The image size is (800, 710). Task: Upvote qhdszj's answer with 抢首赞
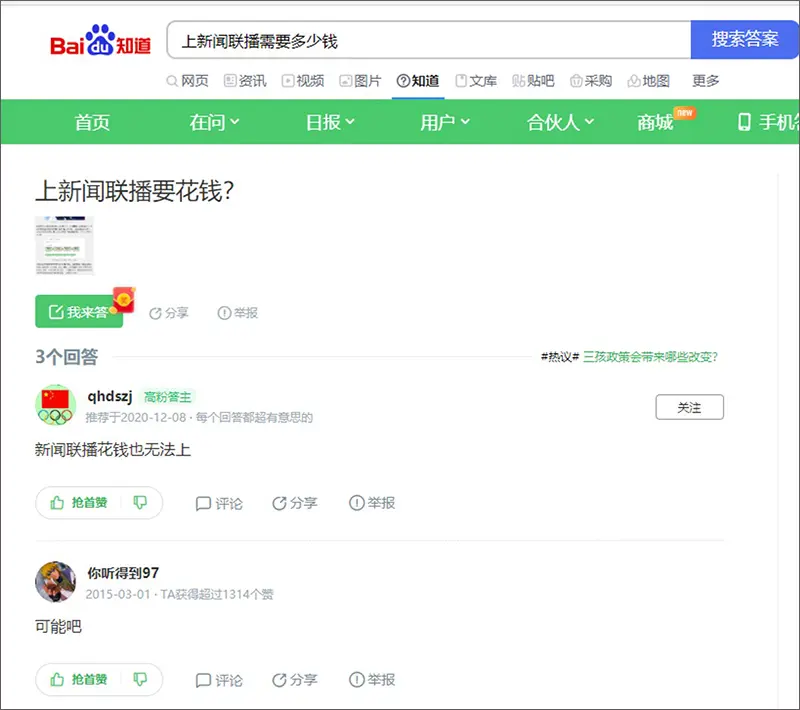pos(78,503)
